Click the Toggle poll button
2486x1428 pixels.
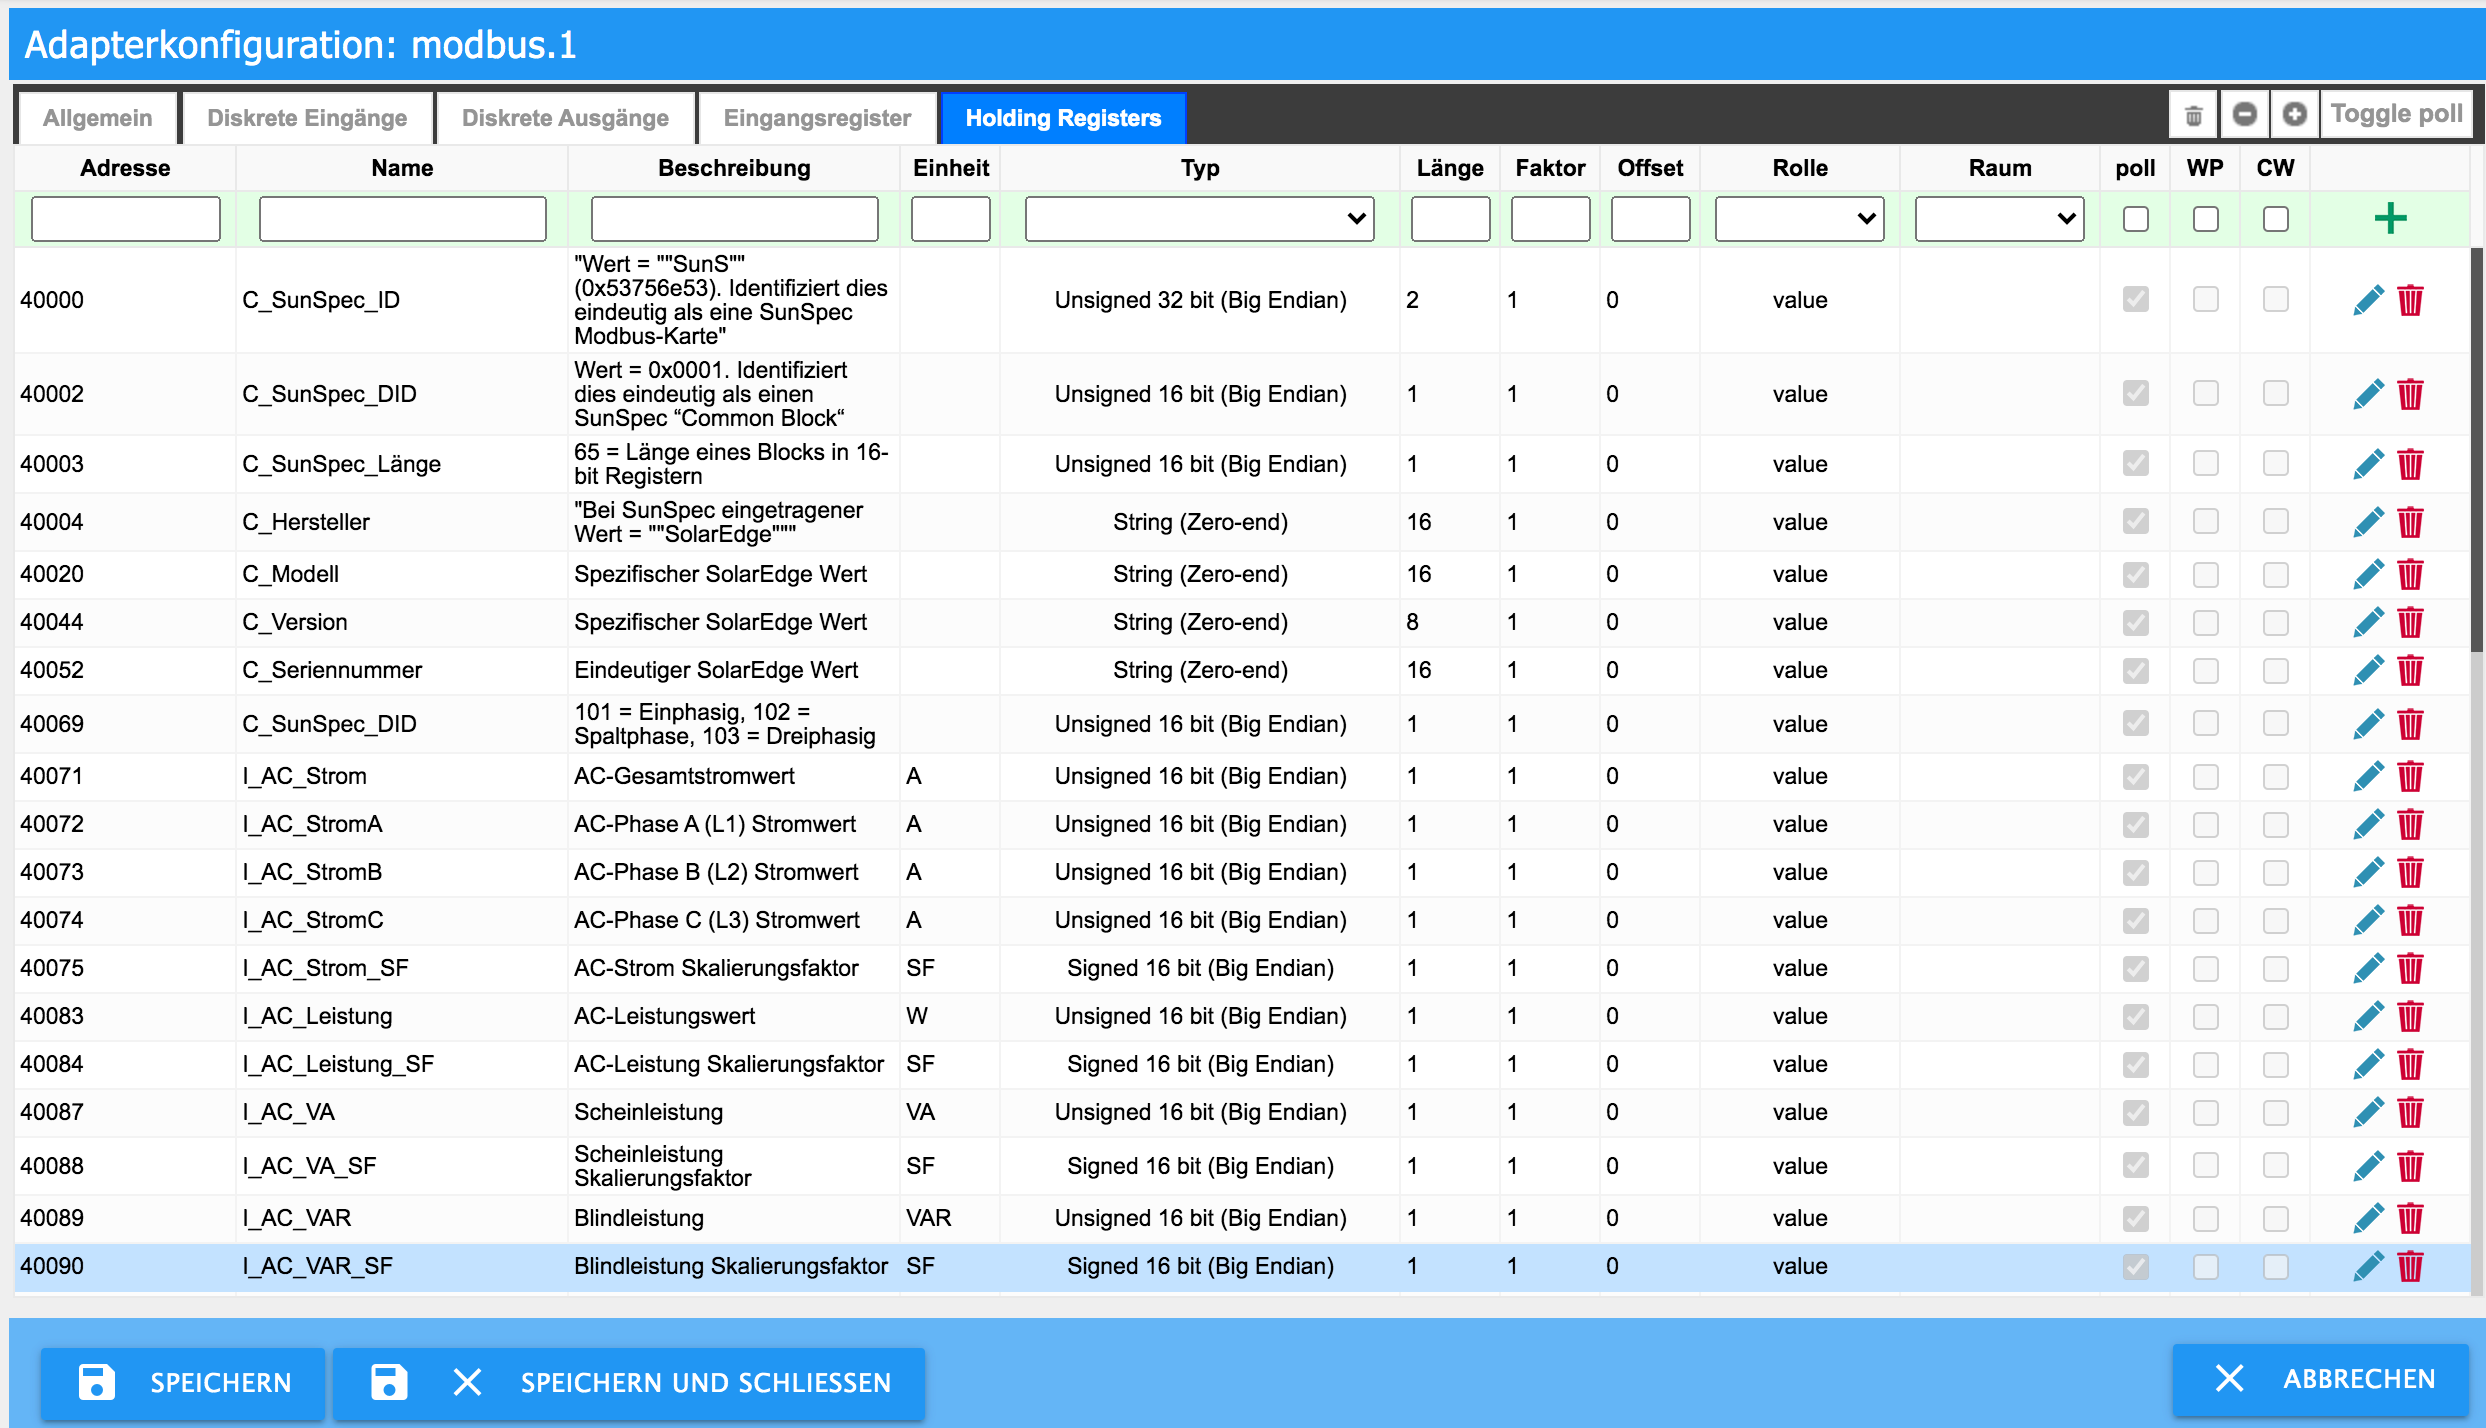coord(2396,115)
